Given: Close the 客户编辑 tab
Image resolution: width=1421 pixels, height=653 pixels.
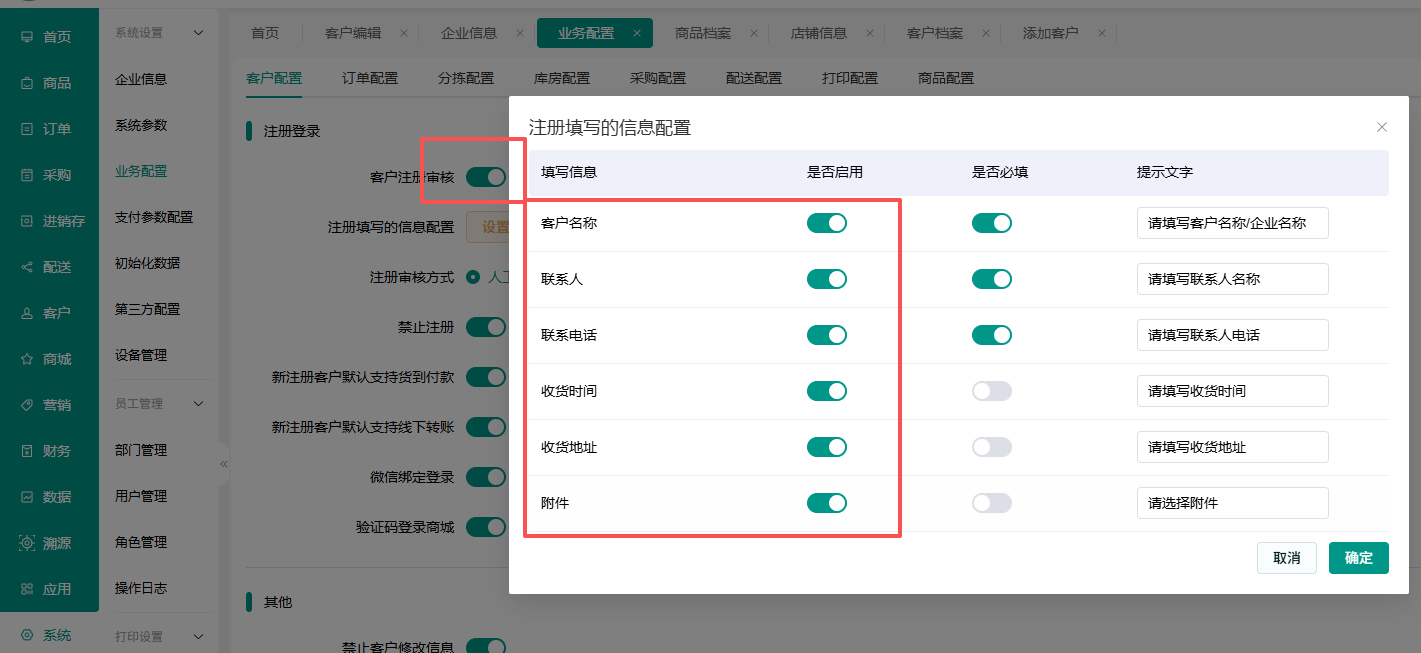Looking at the screenshot, I should pos(403,33).
